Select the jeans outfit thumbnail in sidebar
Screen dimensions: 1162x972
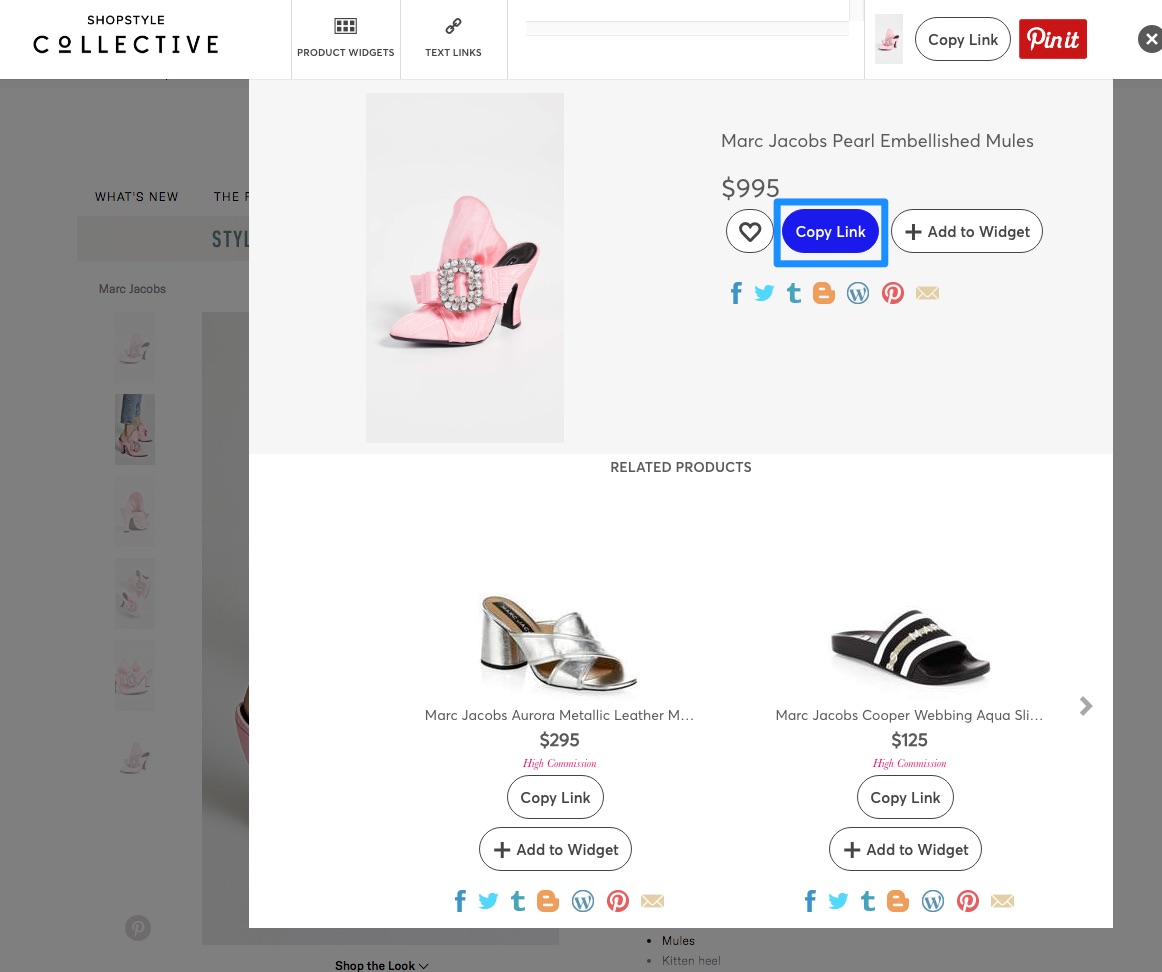(x=134, y=429)
